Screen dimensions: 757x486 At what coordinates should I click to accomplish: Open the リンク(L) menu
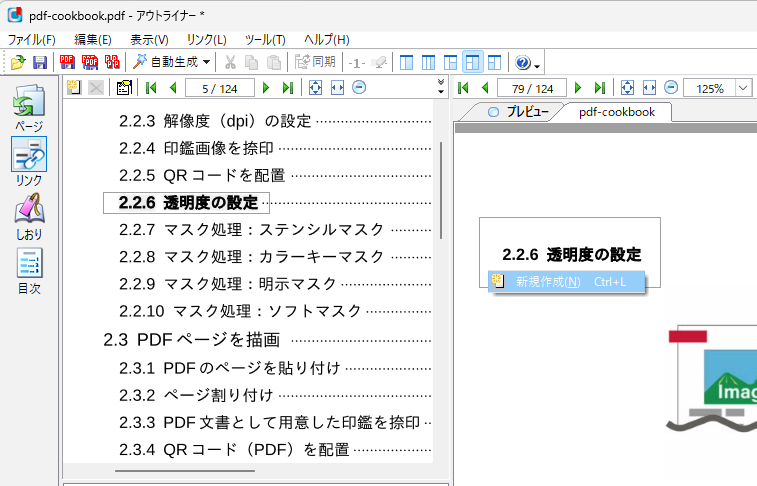[206, 39]
